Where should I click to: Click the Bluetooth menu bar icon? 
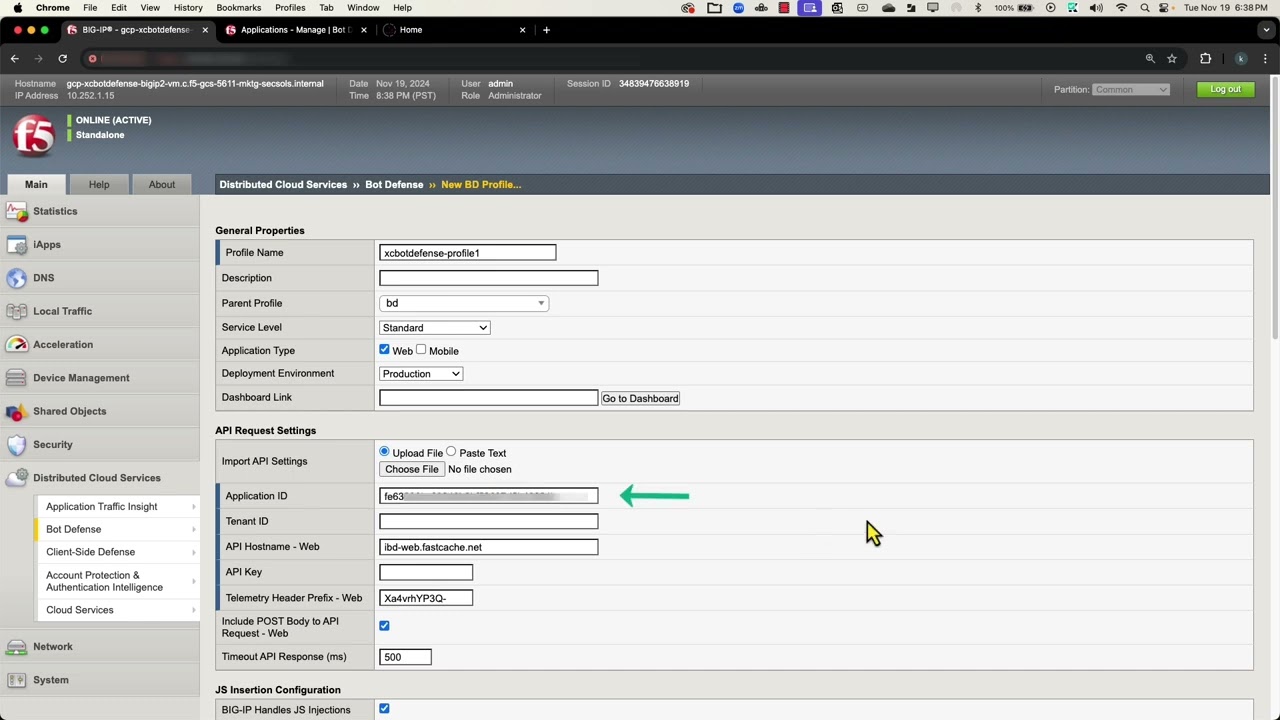coord(978,8)
